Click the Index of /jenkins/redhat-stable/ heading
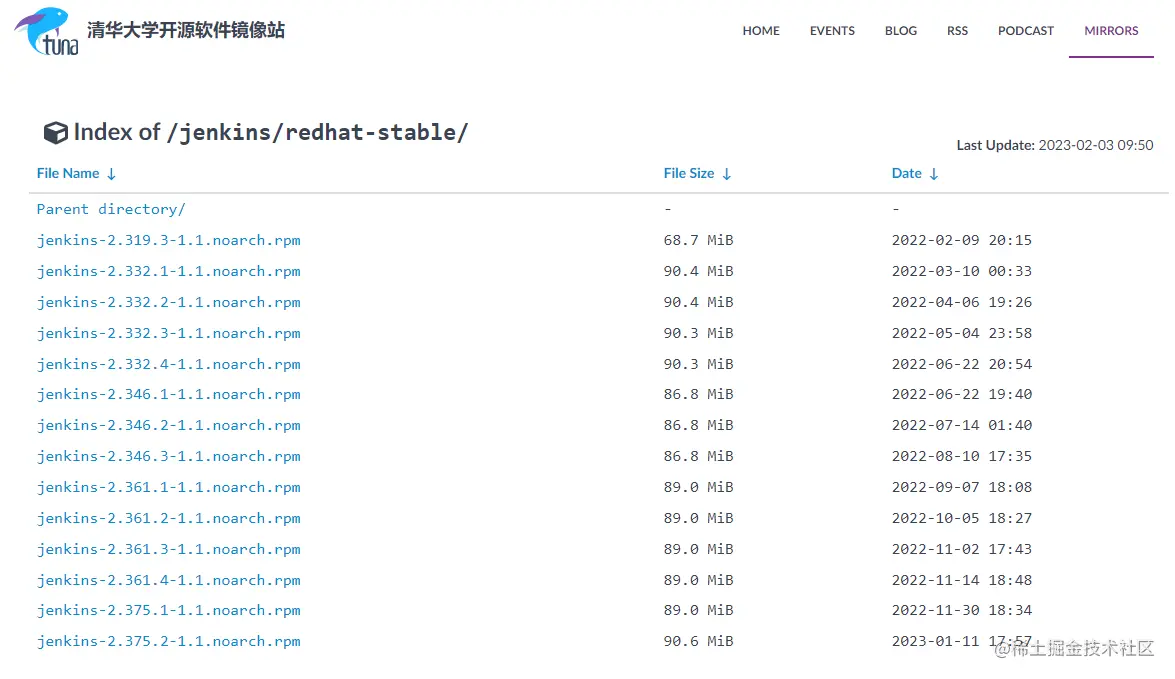The image size is (1175, 679). point(271,133)
